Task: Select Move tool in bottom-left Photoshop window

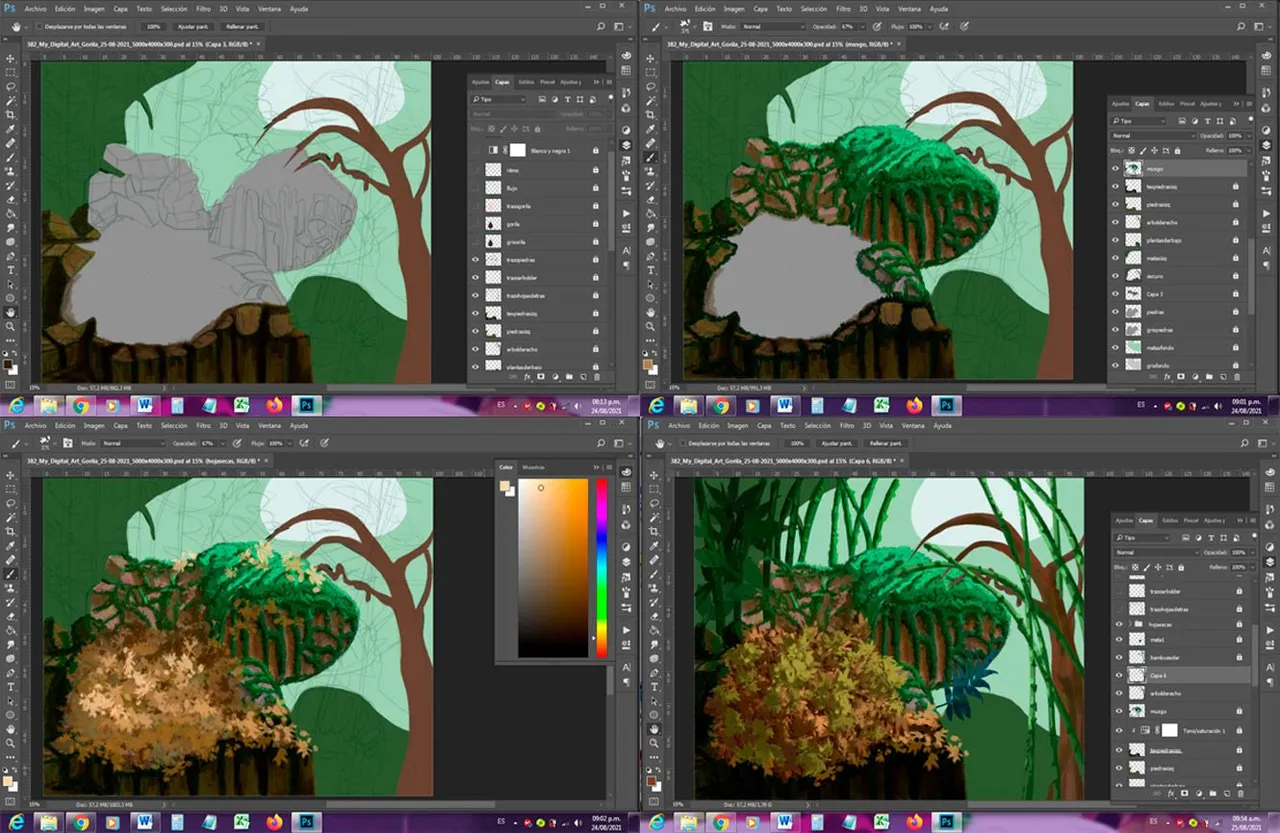Action: point(11,476)
